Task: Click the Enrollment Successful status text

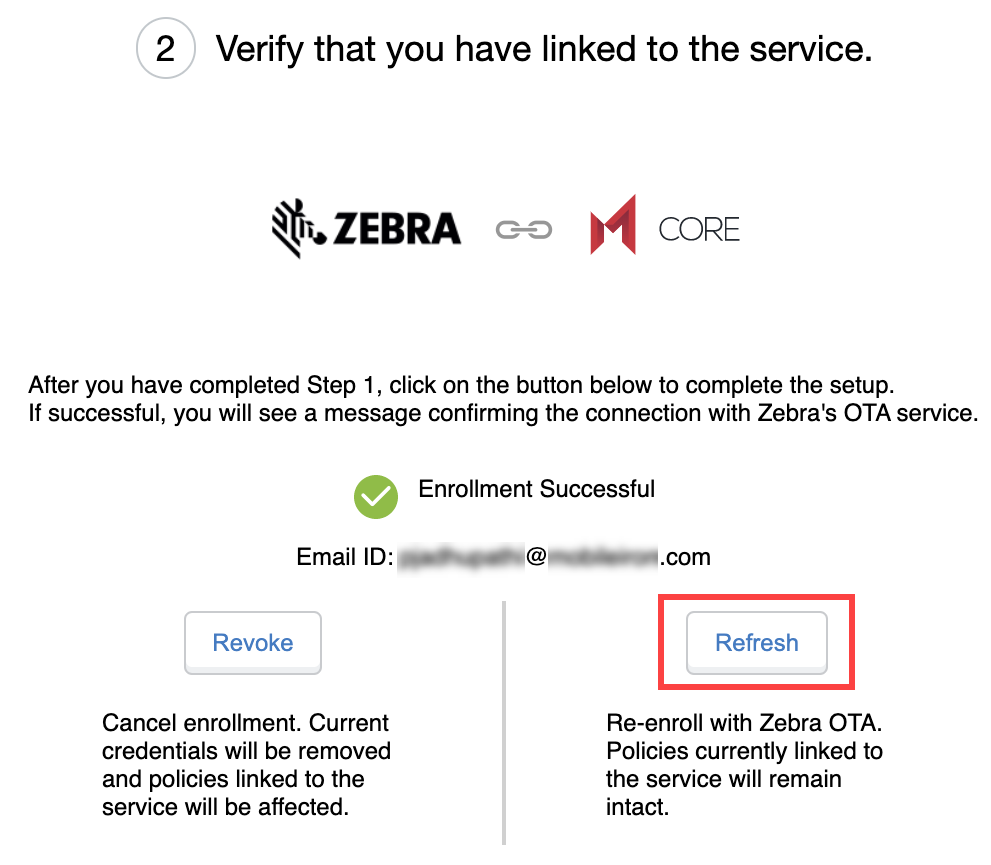Action: (x=536, y=489)
